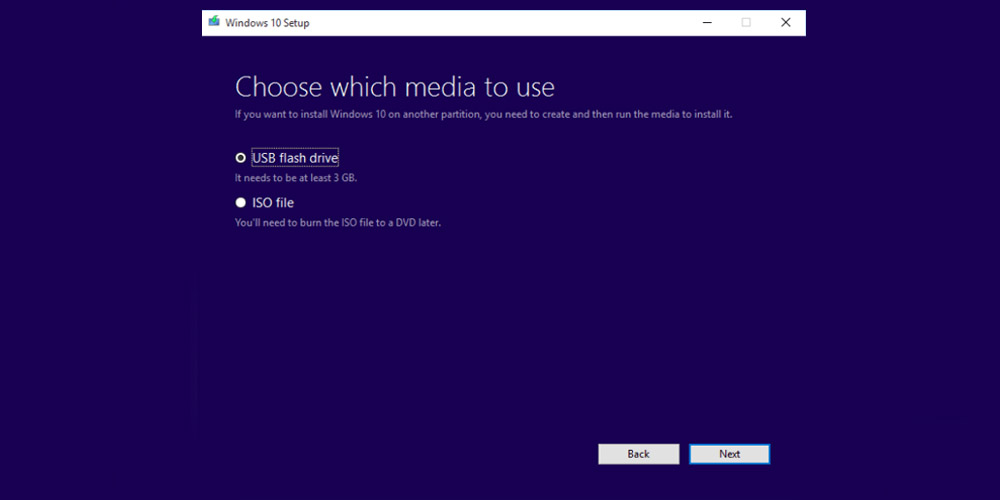Click the 'You'll need to burn the ISO file' note
1000x500 pixels.
point(338,223)
